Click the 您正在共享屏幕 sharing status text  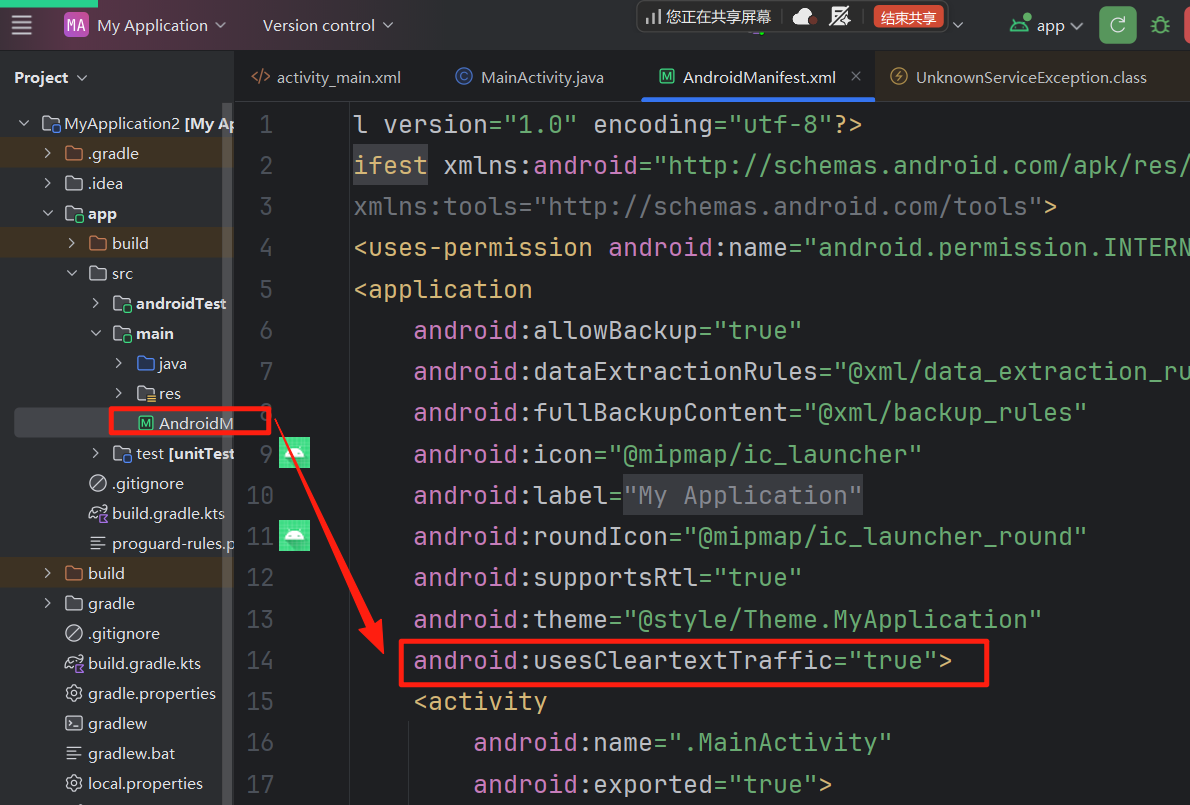718,17
